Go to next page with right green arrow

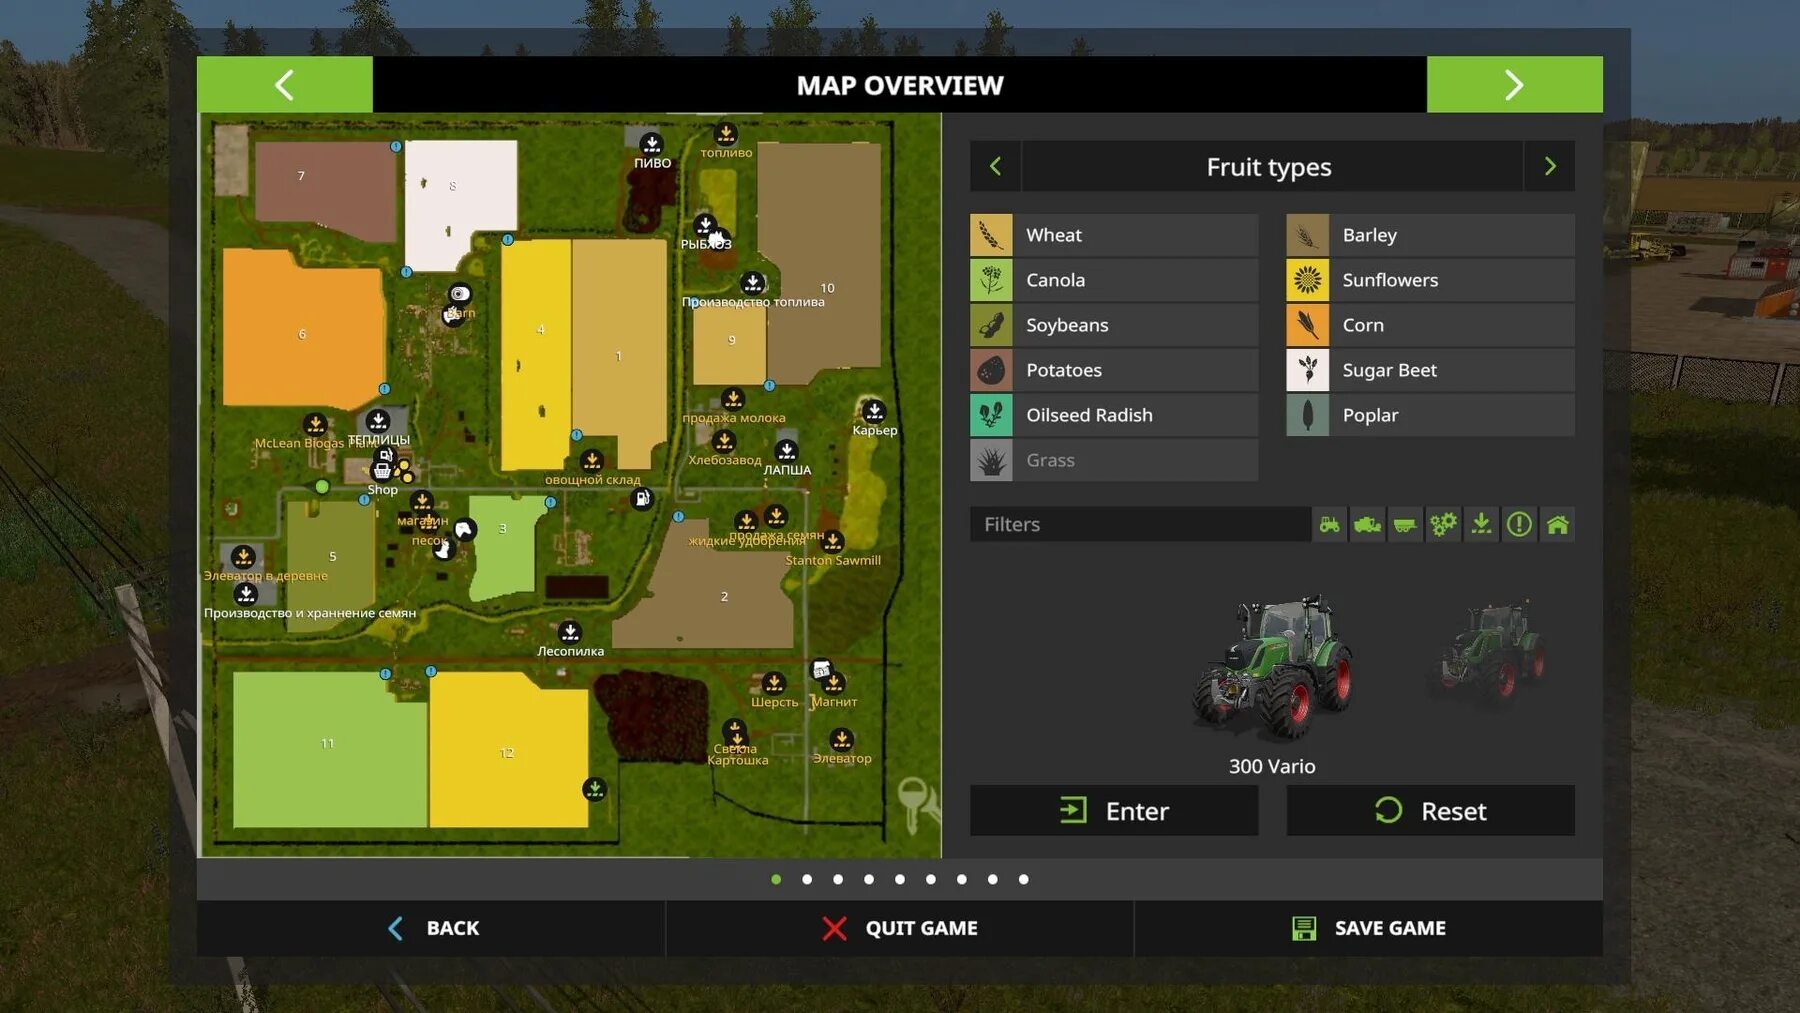1514,85
